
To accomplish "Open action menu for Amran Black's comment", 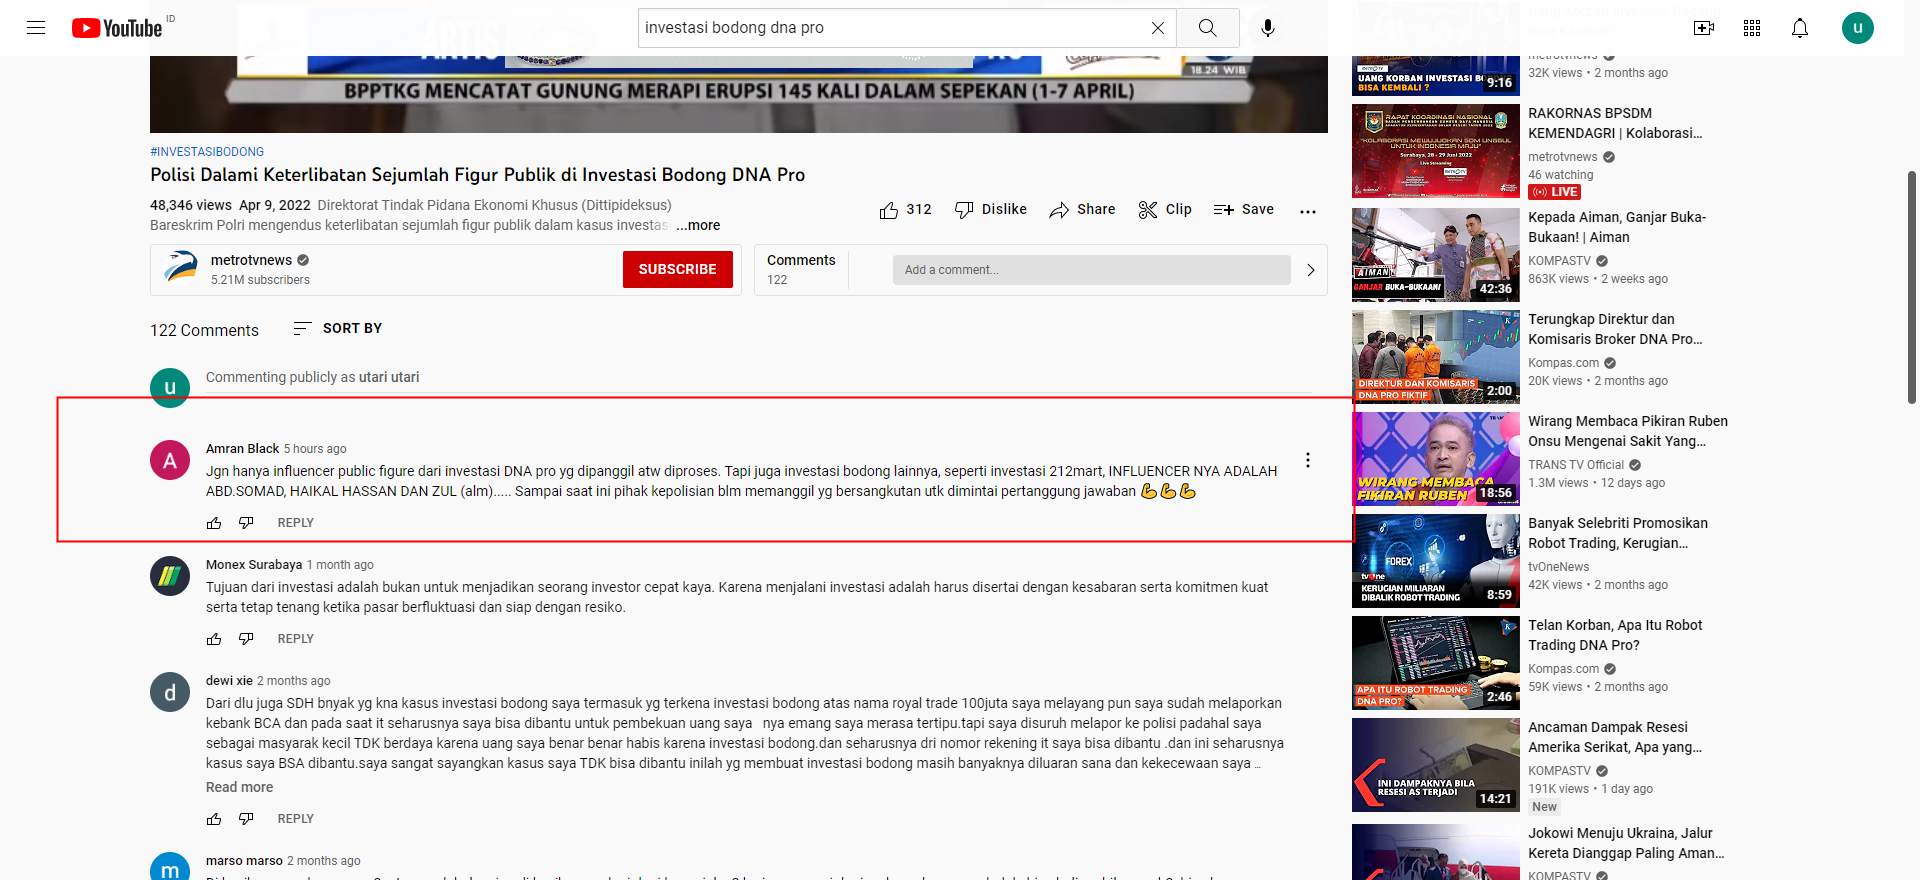I will pos(1308,460).
